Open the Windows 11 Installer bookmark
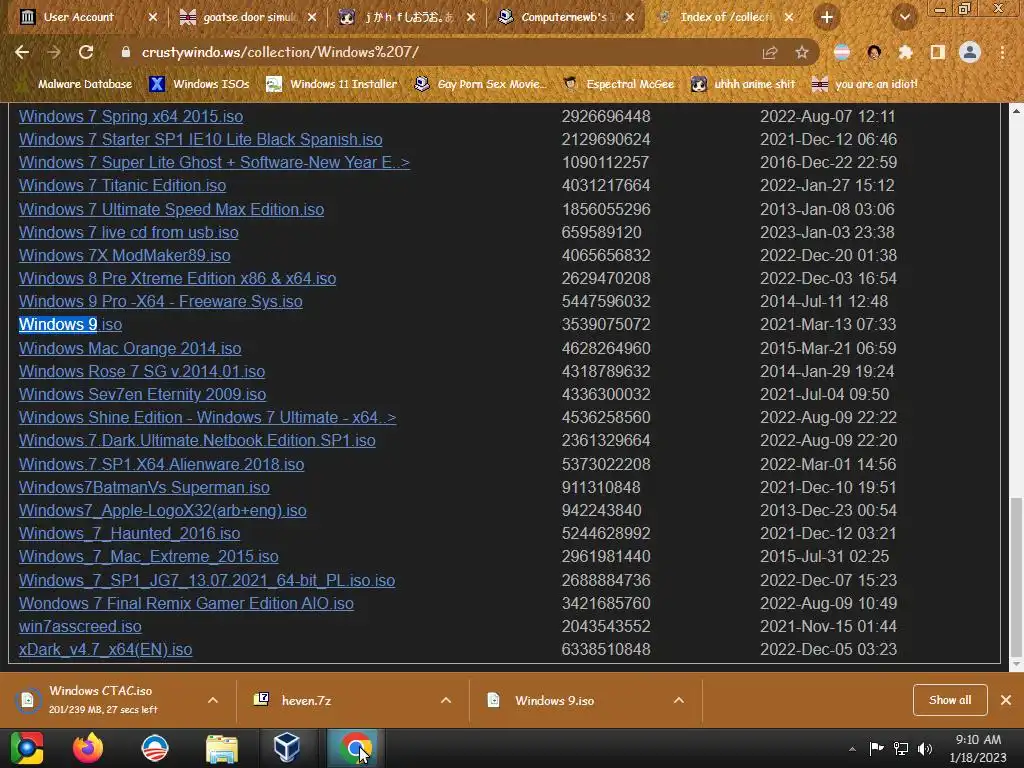1024x768 pixels. (x=332, y=84)
